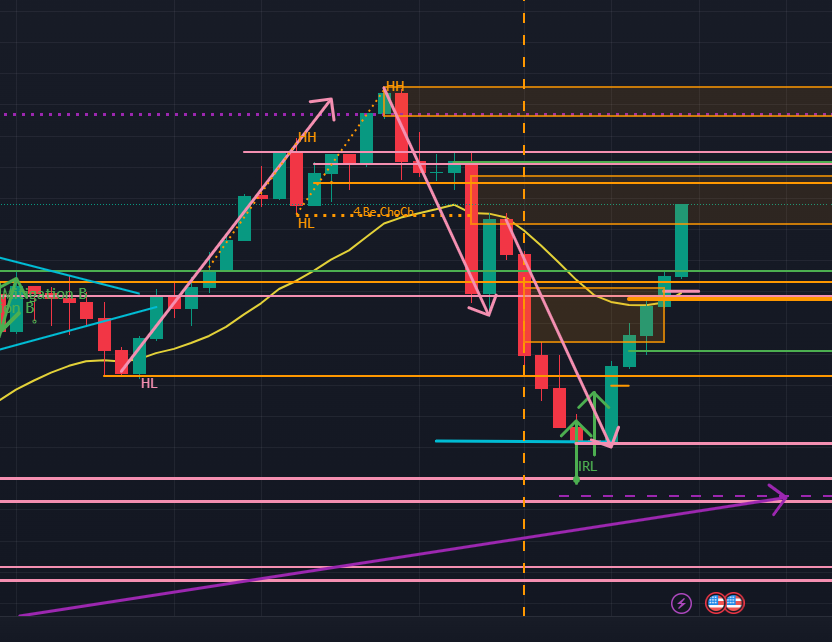Open the rightmost US flag economic event
This screenshot has height=642, width=832.
tap(734, 603)
